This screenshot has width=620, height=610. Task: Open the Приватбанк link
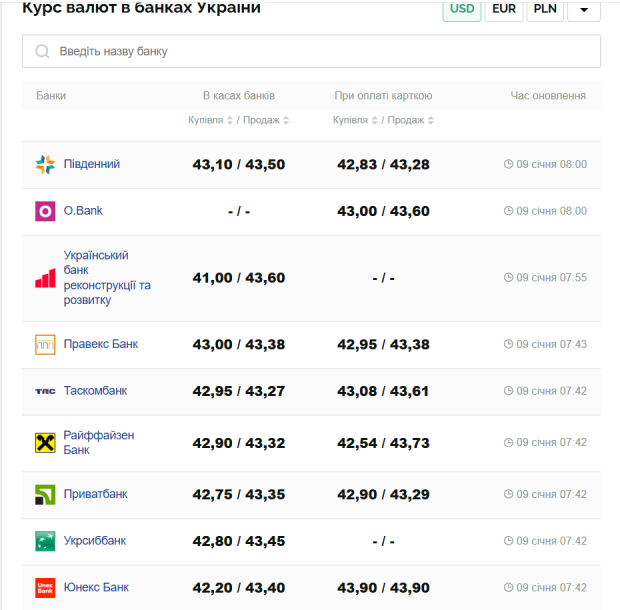coord(96,494)
